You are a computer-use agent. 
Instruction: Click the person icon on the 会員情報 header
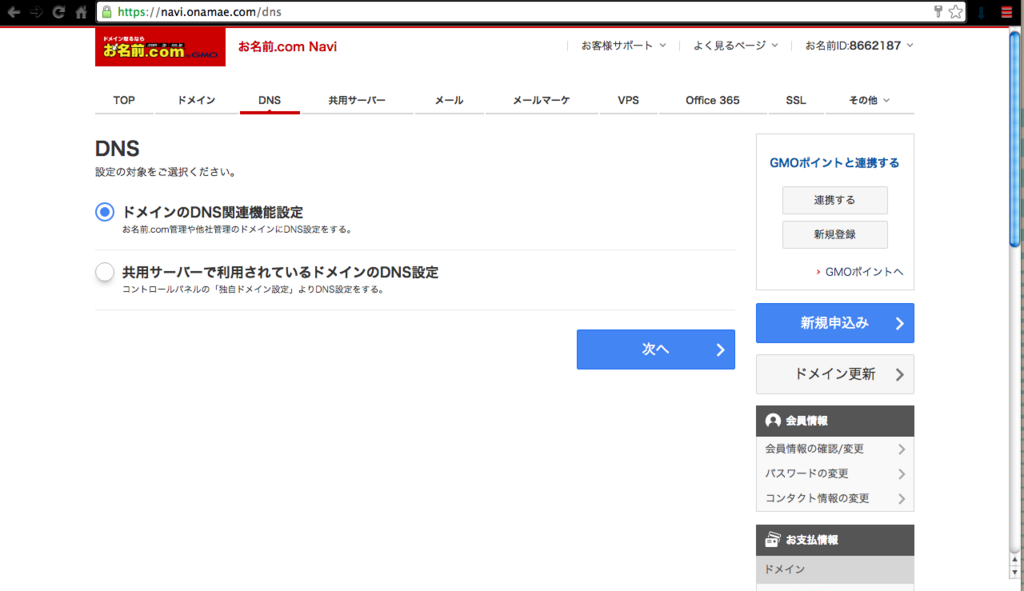(x=772, y=420)
